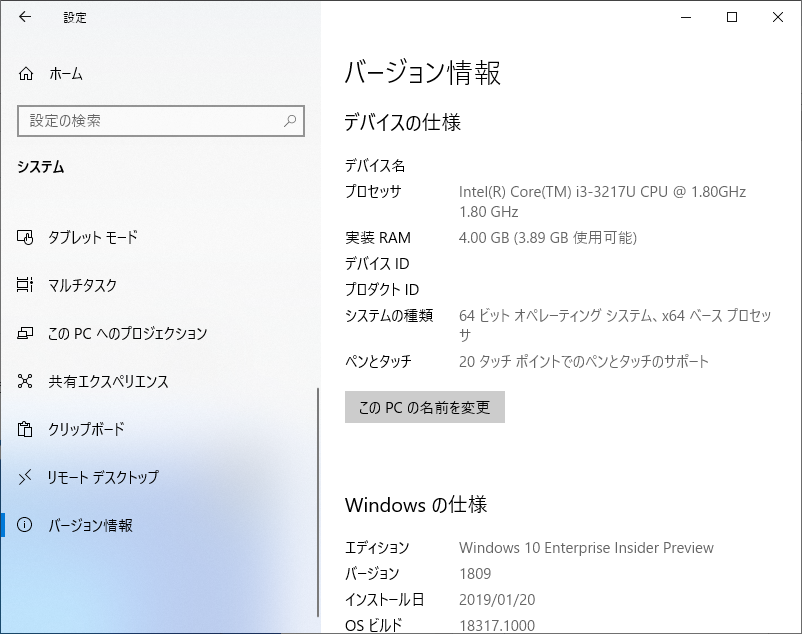The image size is (802, 634).
Task: Click この PC の名前を変更 button
Action: (425, 407)
